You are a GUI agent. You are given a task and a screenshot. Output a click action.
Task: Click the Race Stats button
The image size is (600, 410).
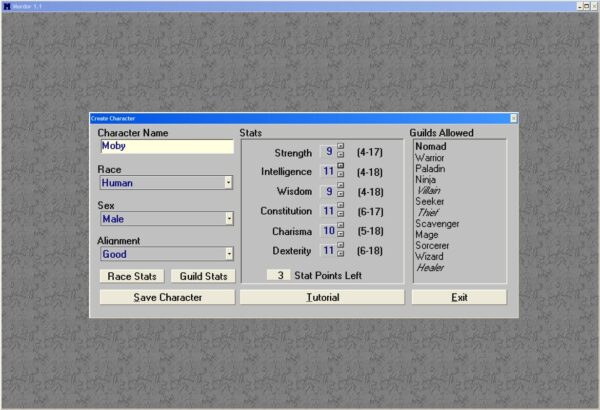(x=132, y=276)
